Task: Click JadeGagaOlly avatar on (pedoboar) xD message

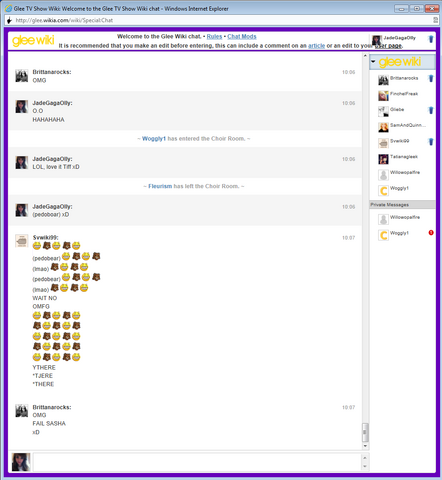Action: [22, 210]
